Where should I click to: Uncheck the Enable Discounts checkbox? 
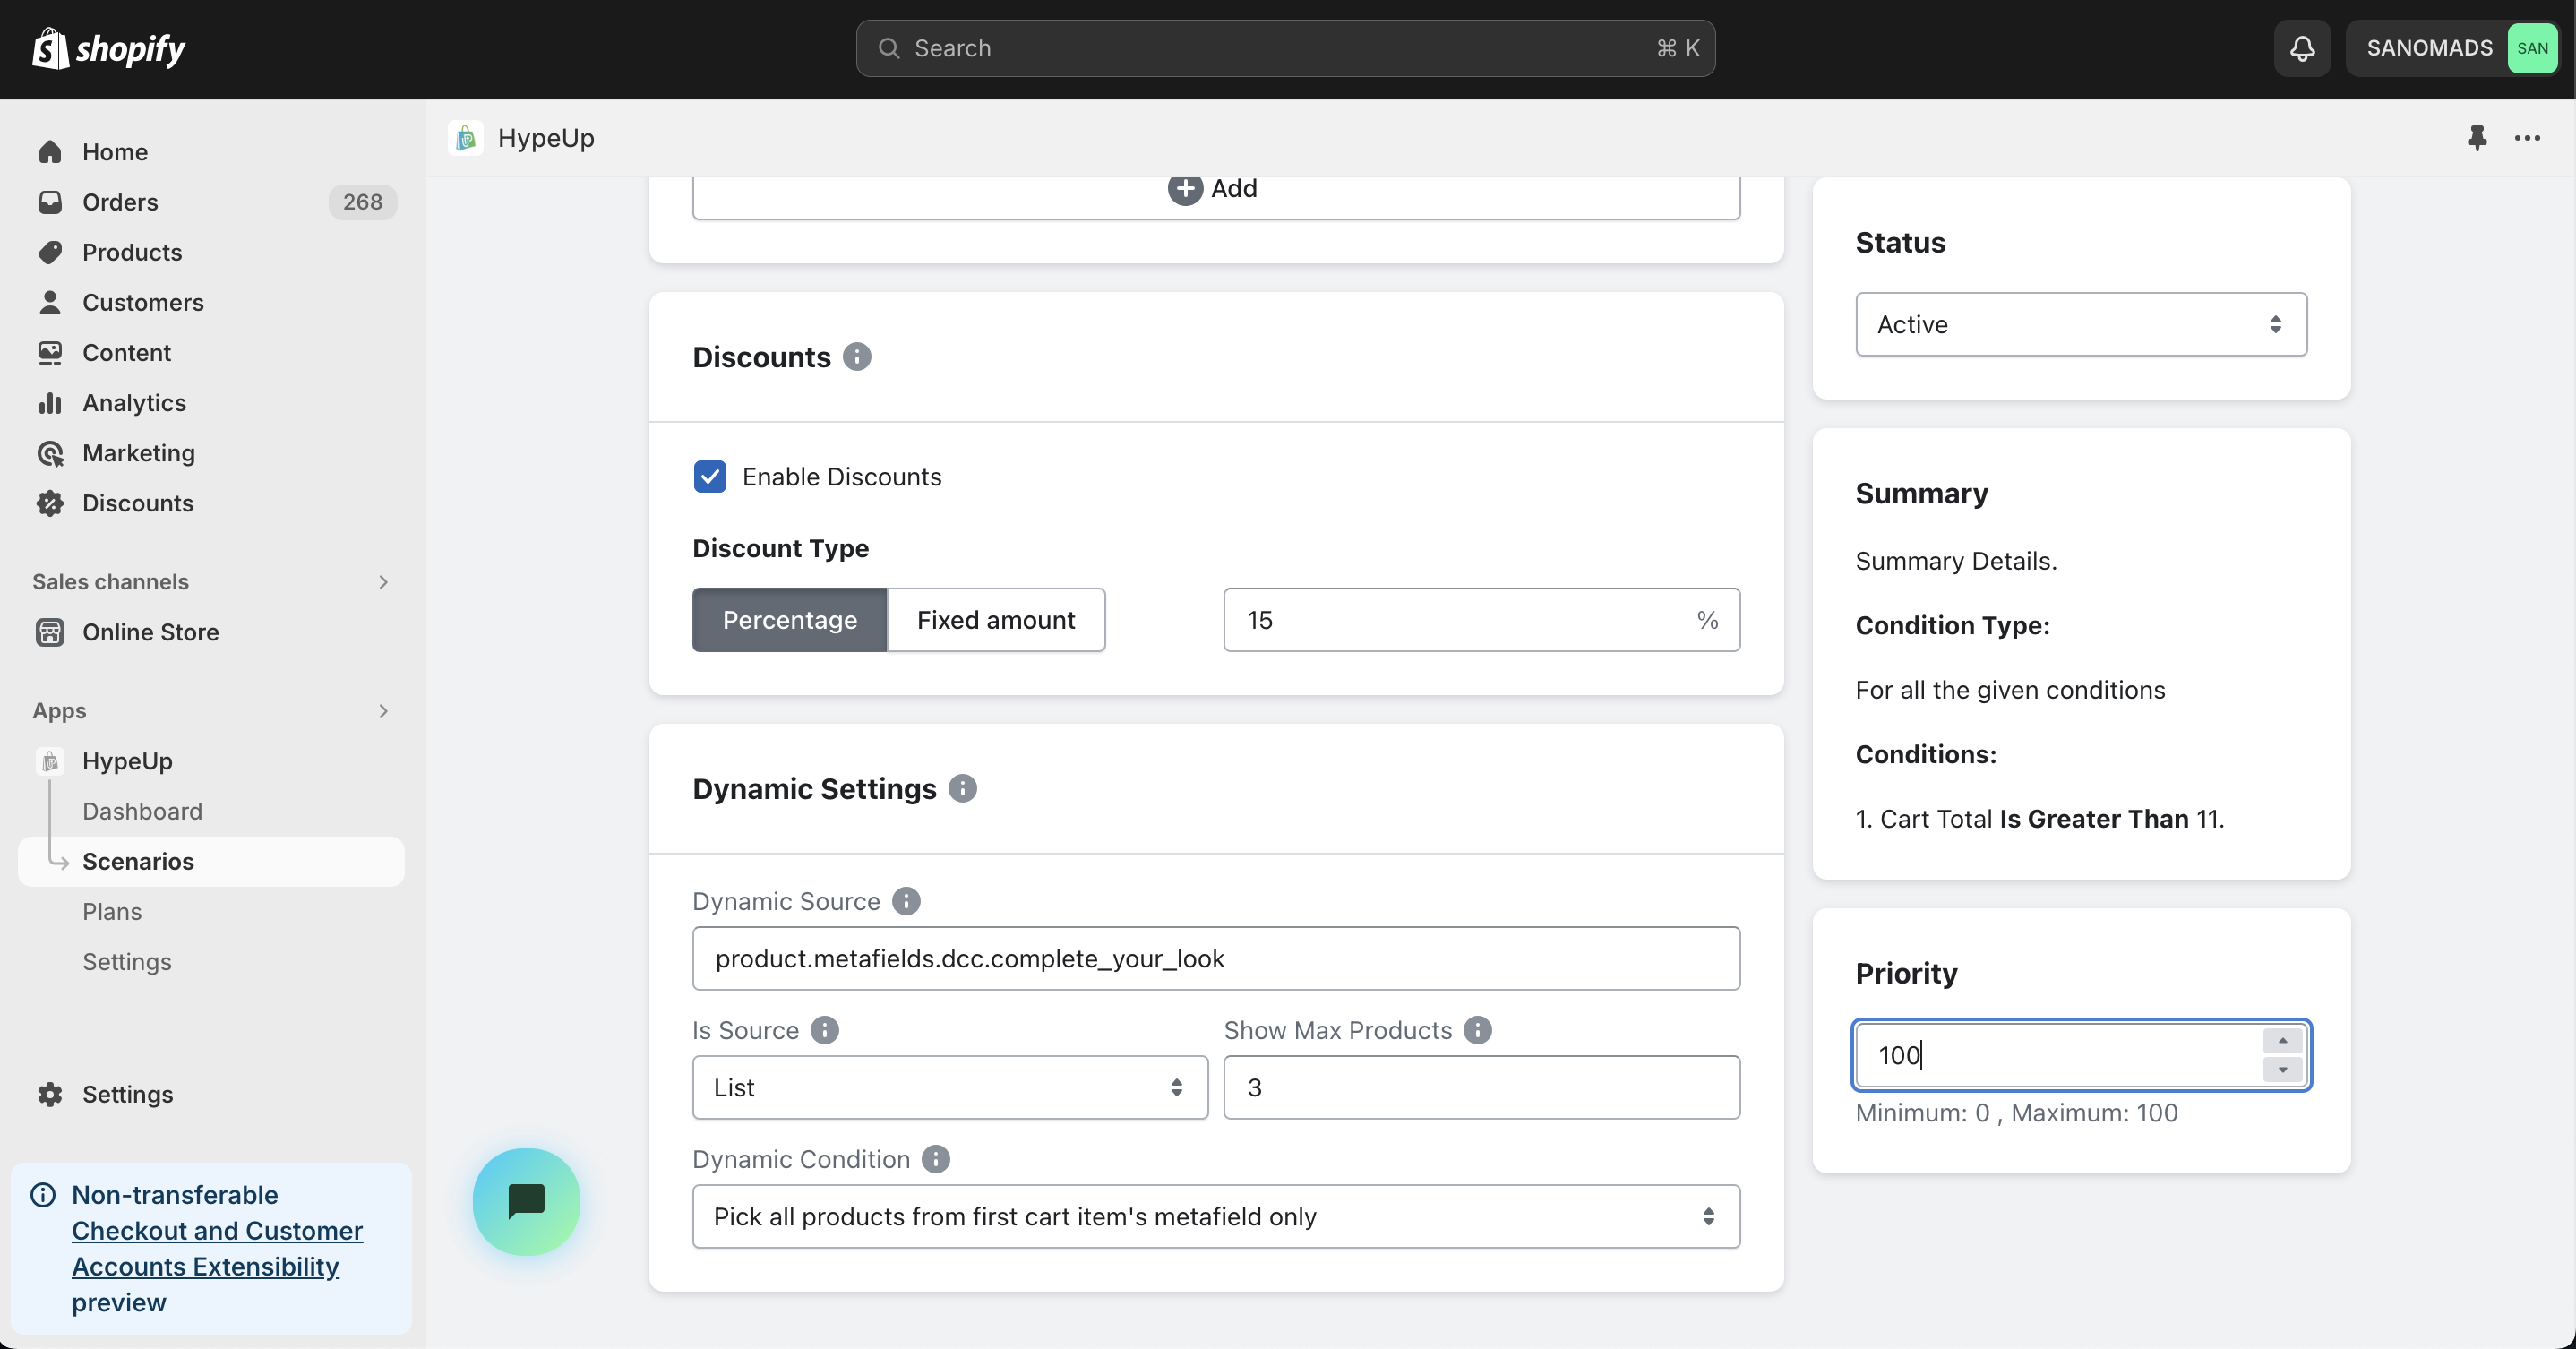pos(710,477)
